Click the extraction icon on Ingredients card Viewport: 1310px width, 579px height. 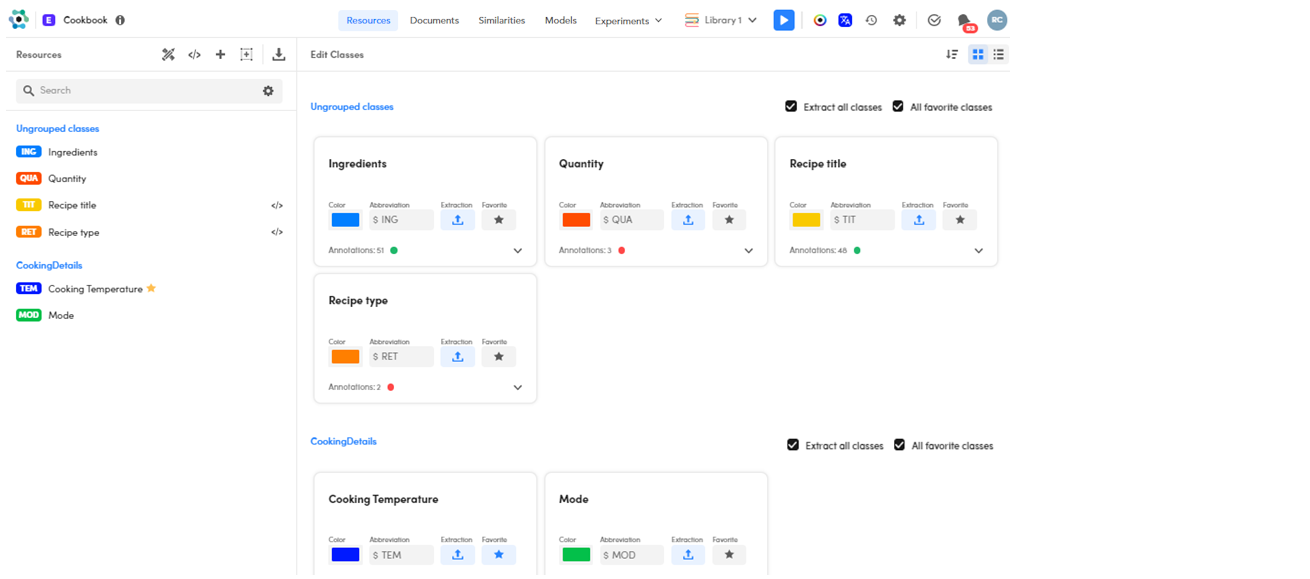point(457,220)
